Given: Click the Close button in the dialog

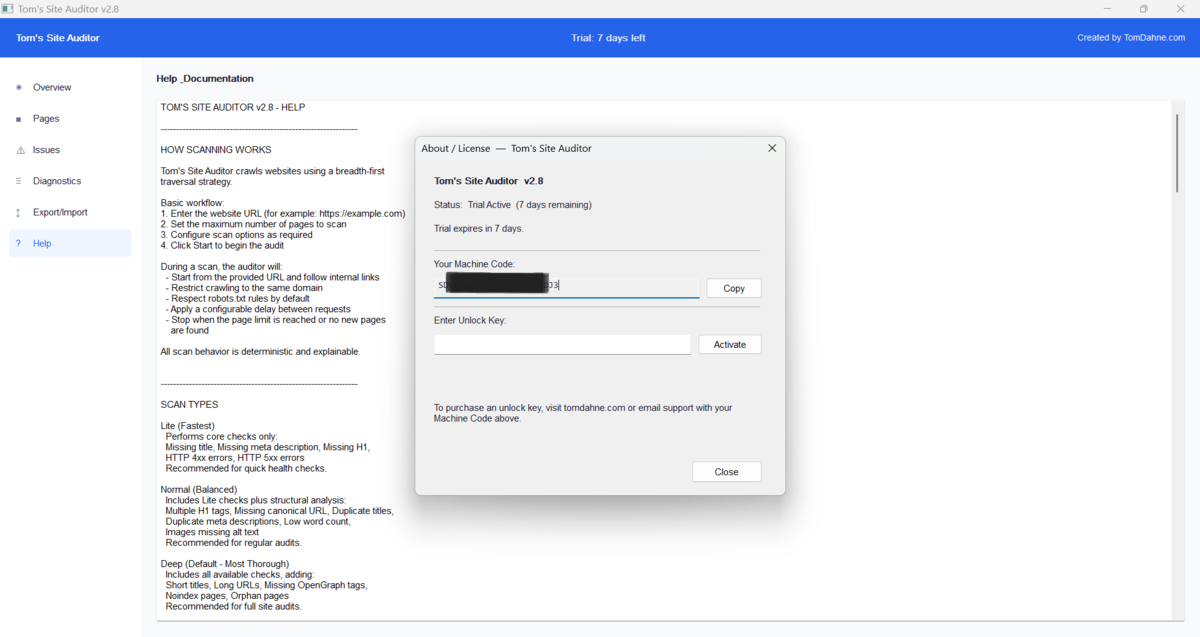Looking at the screenshot, I should tap(726, 471).
